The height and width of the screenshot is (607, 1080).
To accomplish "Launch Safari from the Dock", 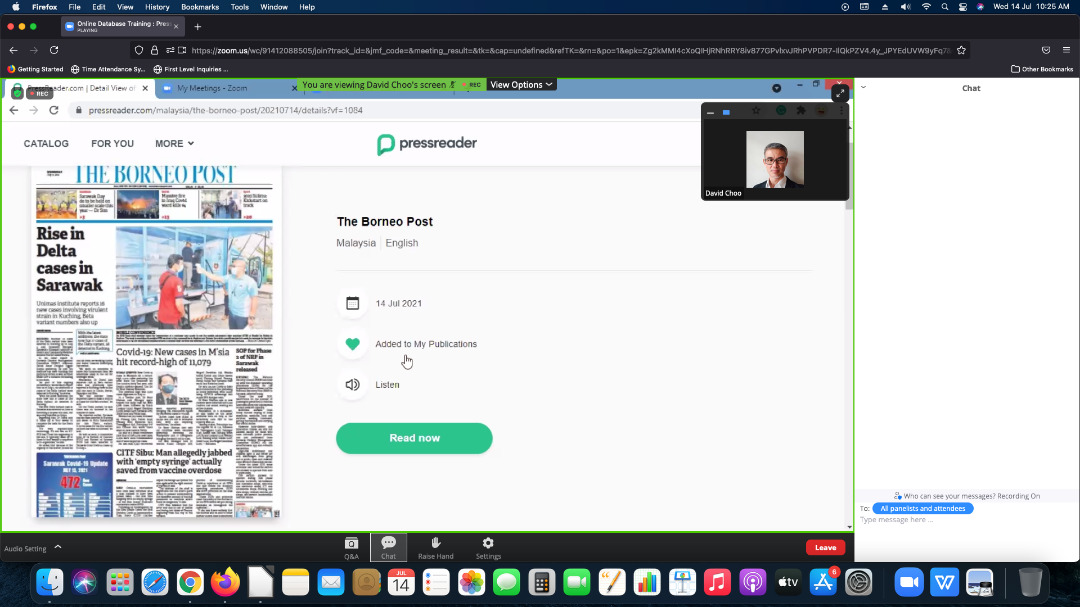I will 155,583.
